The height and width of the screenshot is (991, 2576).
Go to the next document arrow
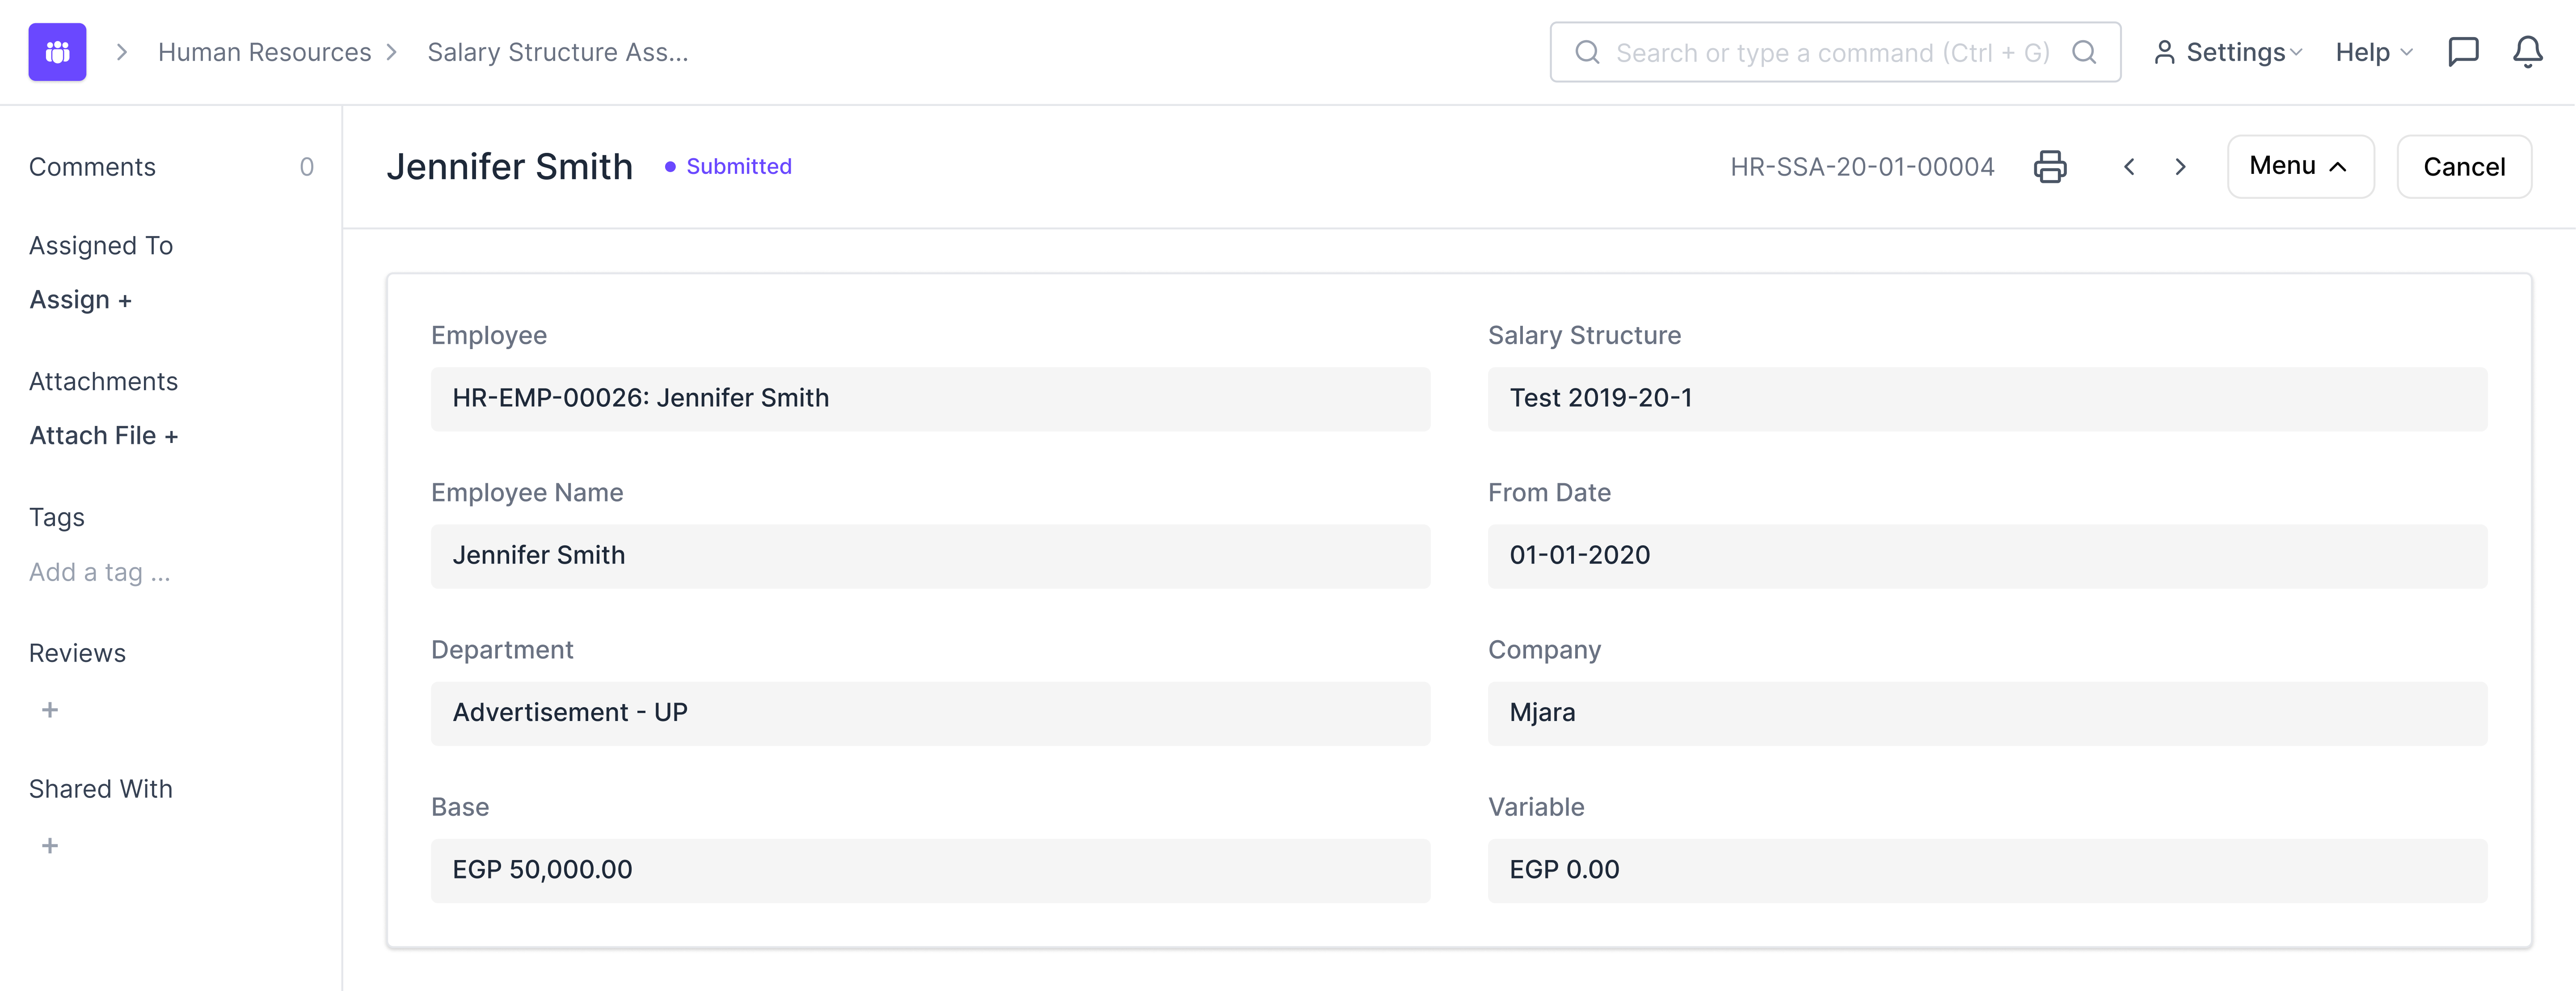click(2181, 166)
